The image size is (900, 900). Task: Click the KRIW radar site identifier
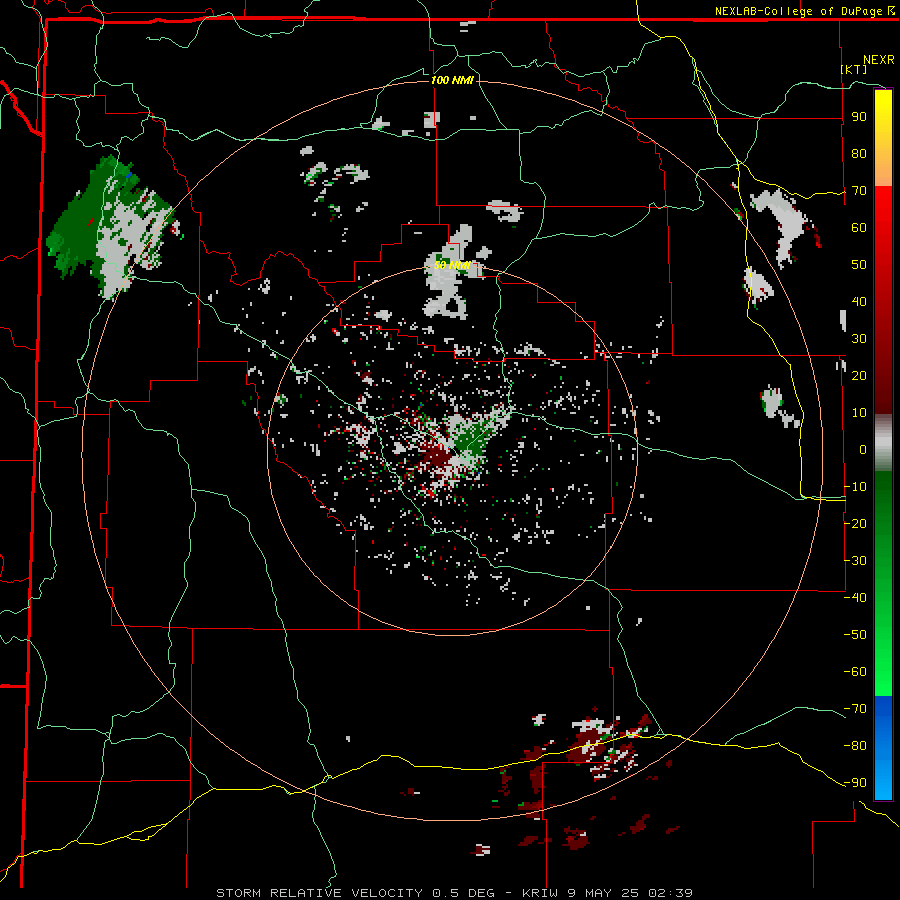tap(540, 893)
